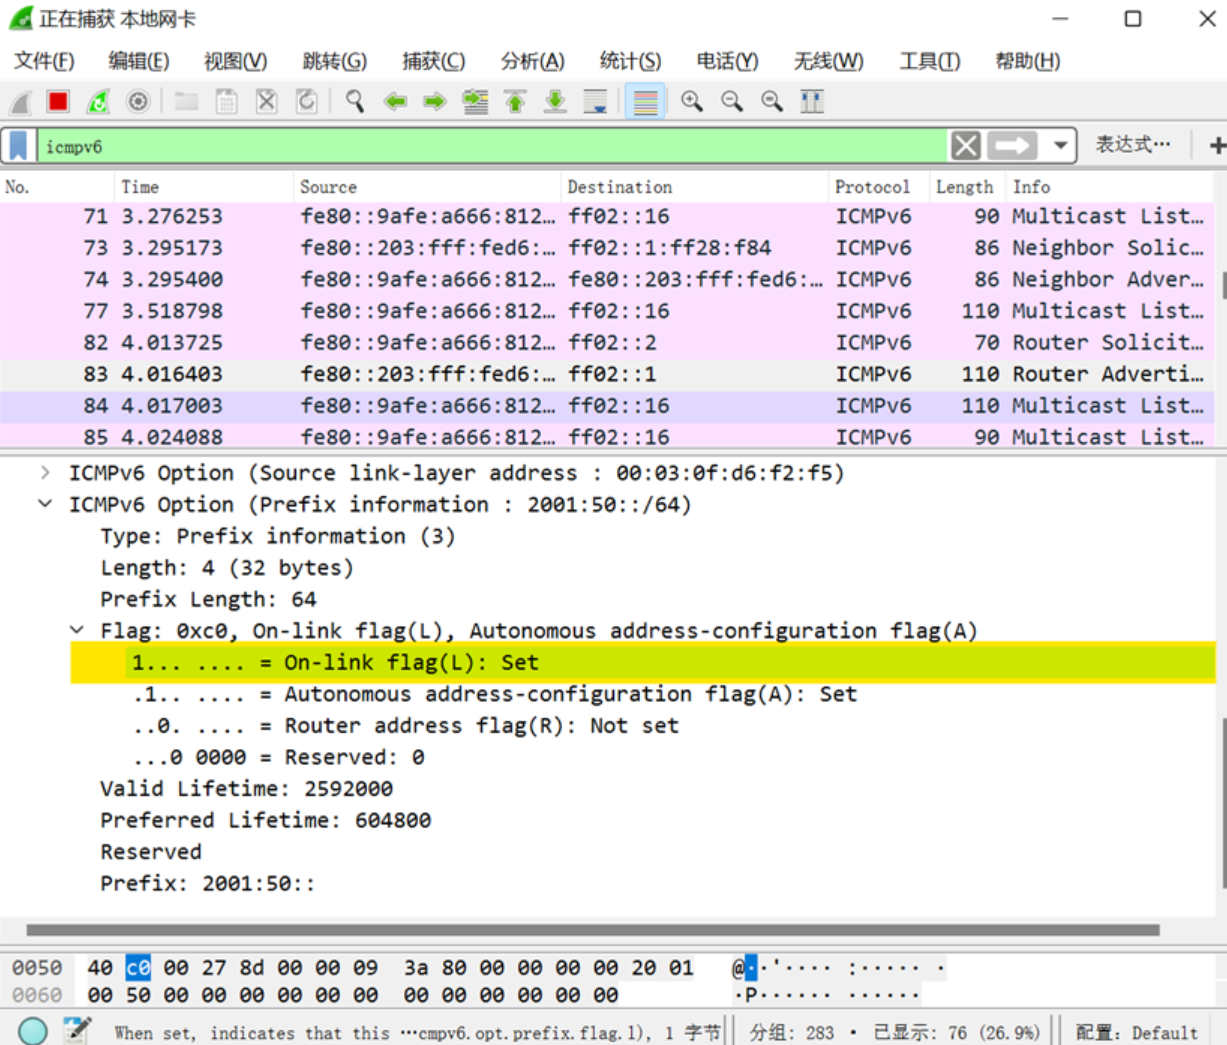
Task: Open the 无线(W) menu
Action: point(828,61)
